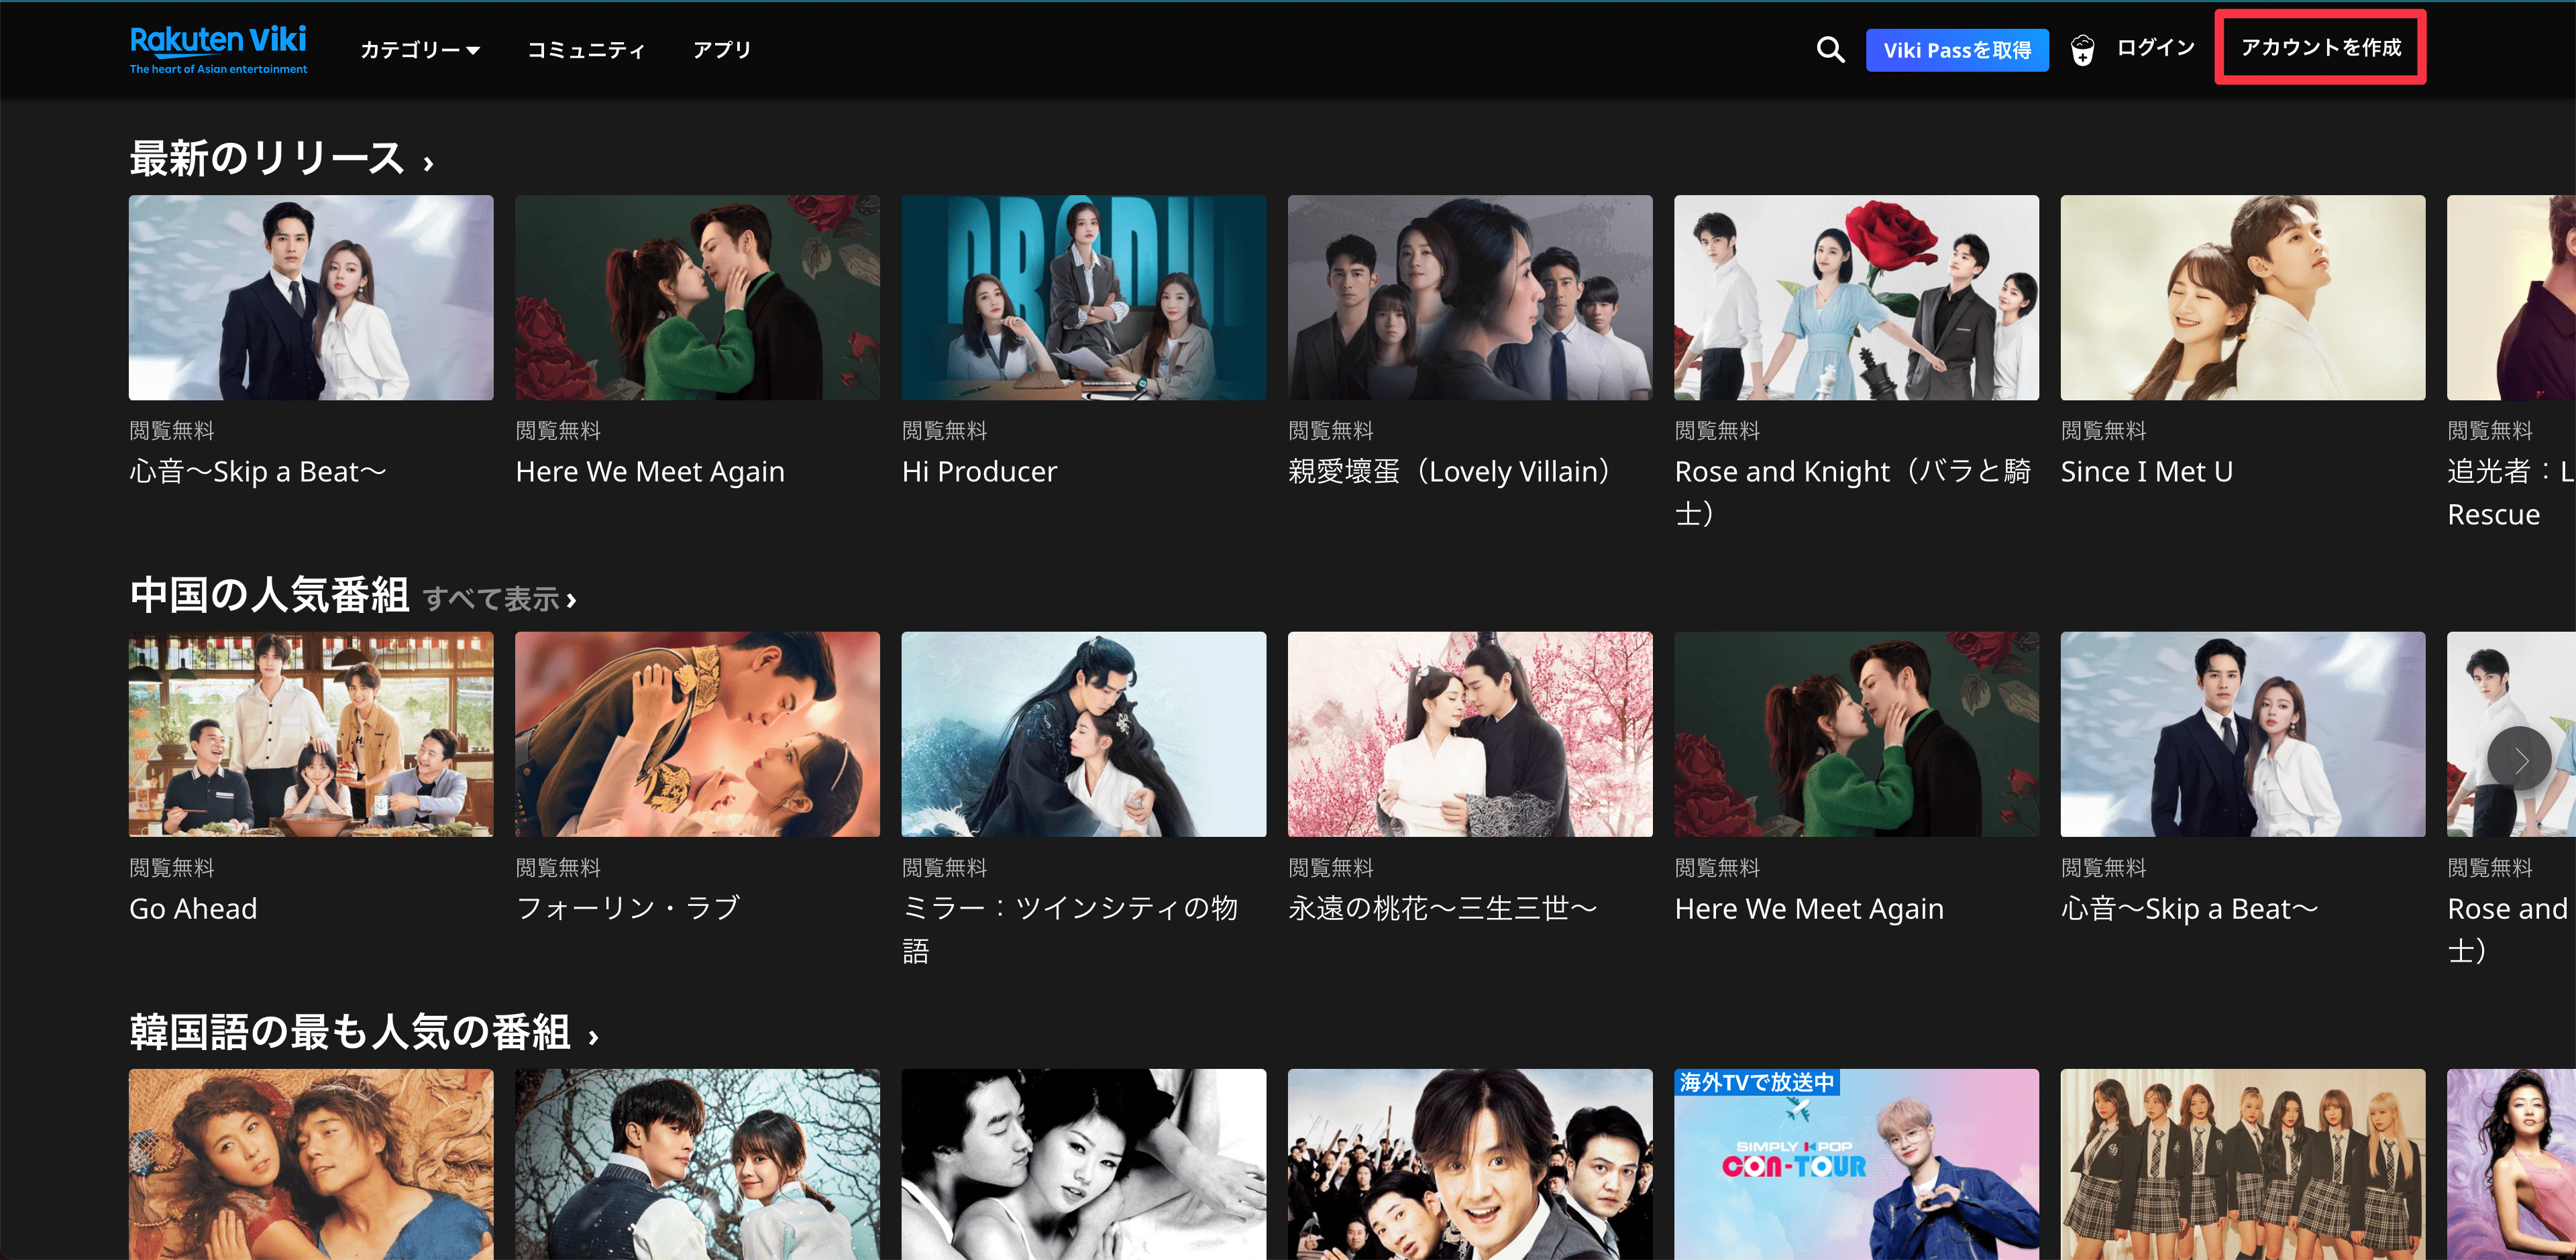Click the フォーリン・ラブ title link
The width and height of the screenshot is (2576, 1260).
[628, 908]
